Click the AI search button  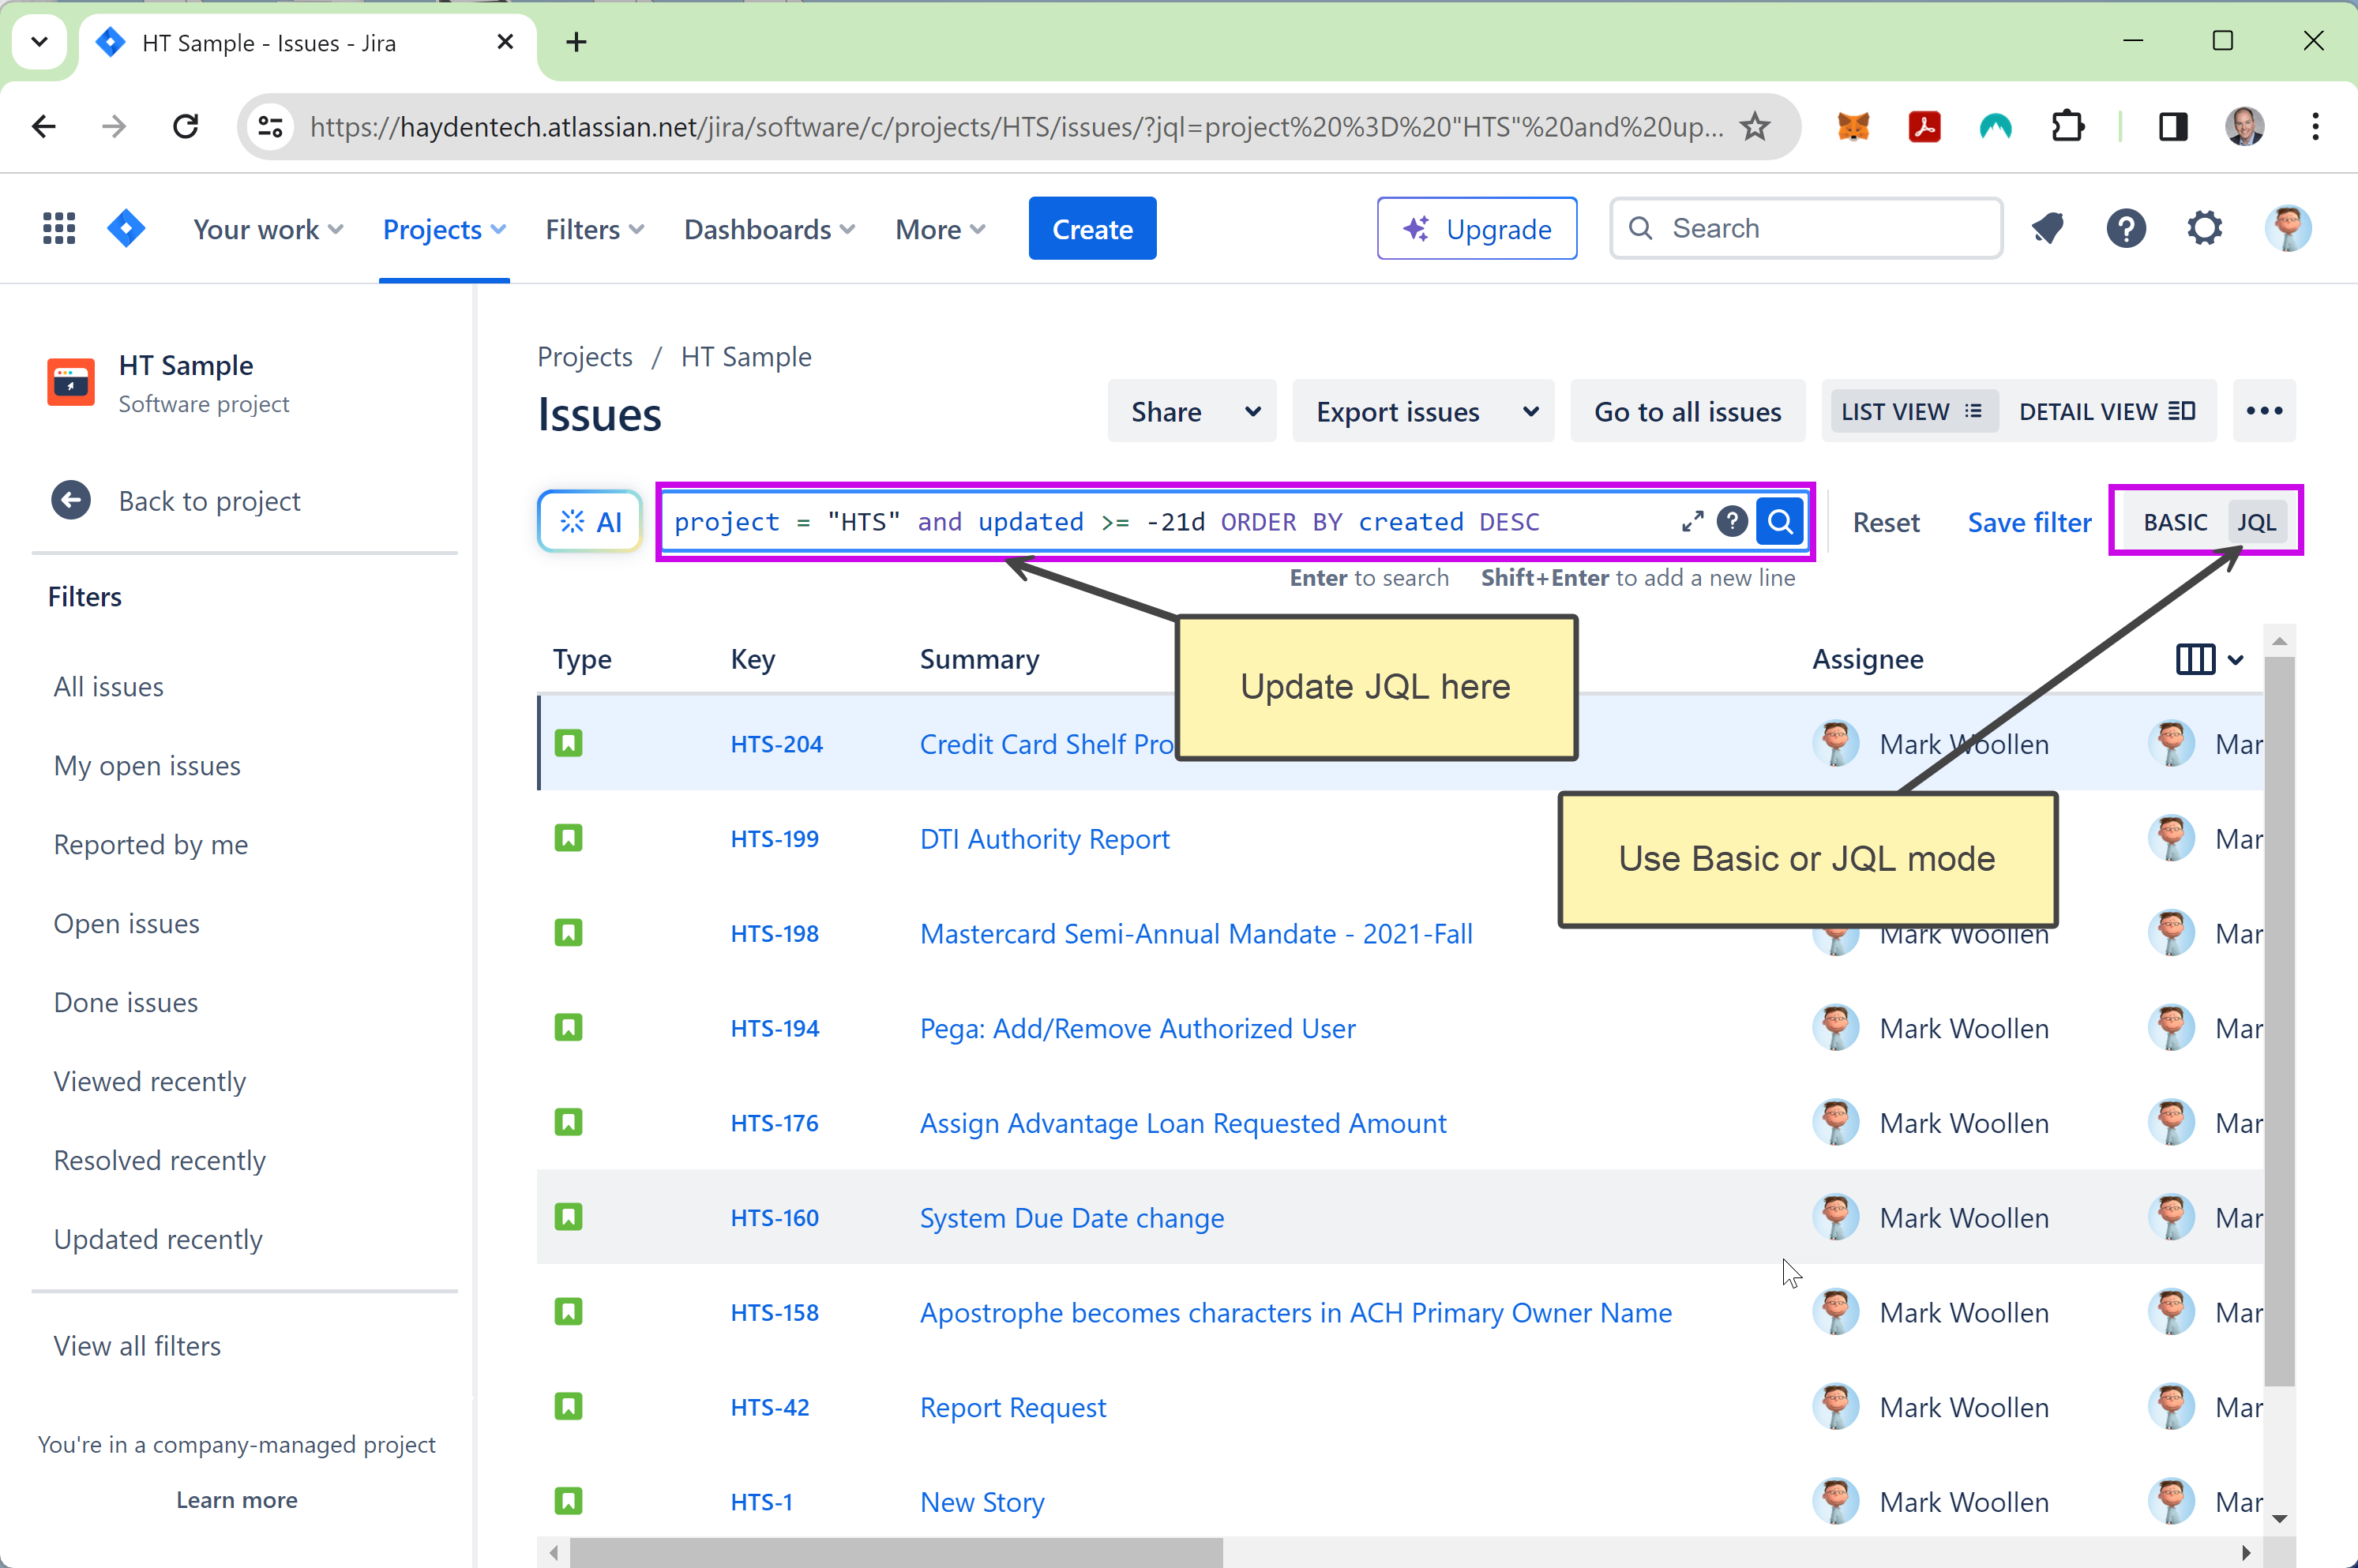(x=590, y=522)
